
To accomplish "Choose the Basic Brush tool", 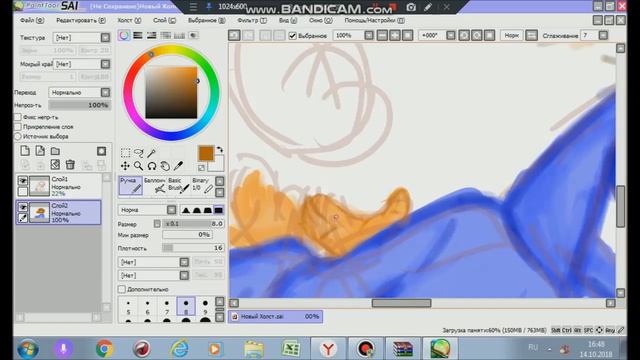I will [178, 185].
